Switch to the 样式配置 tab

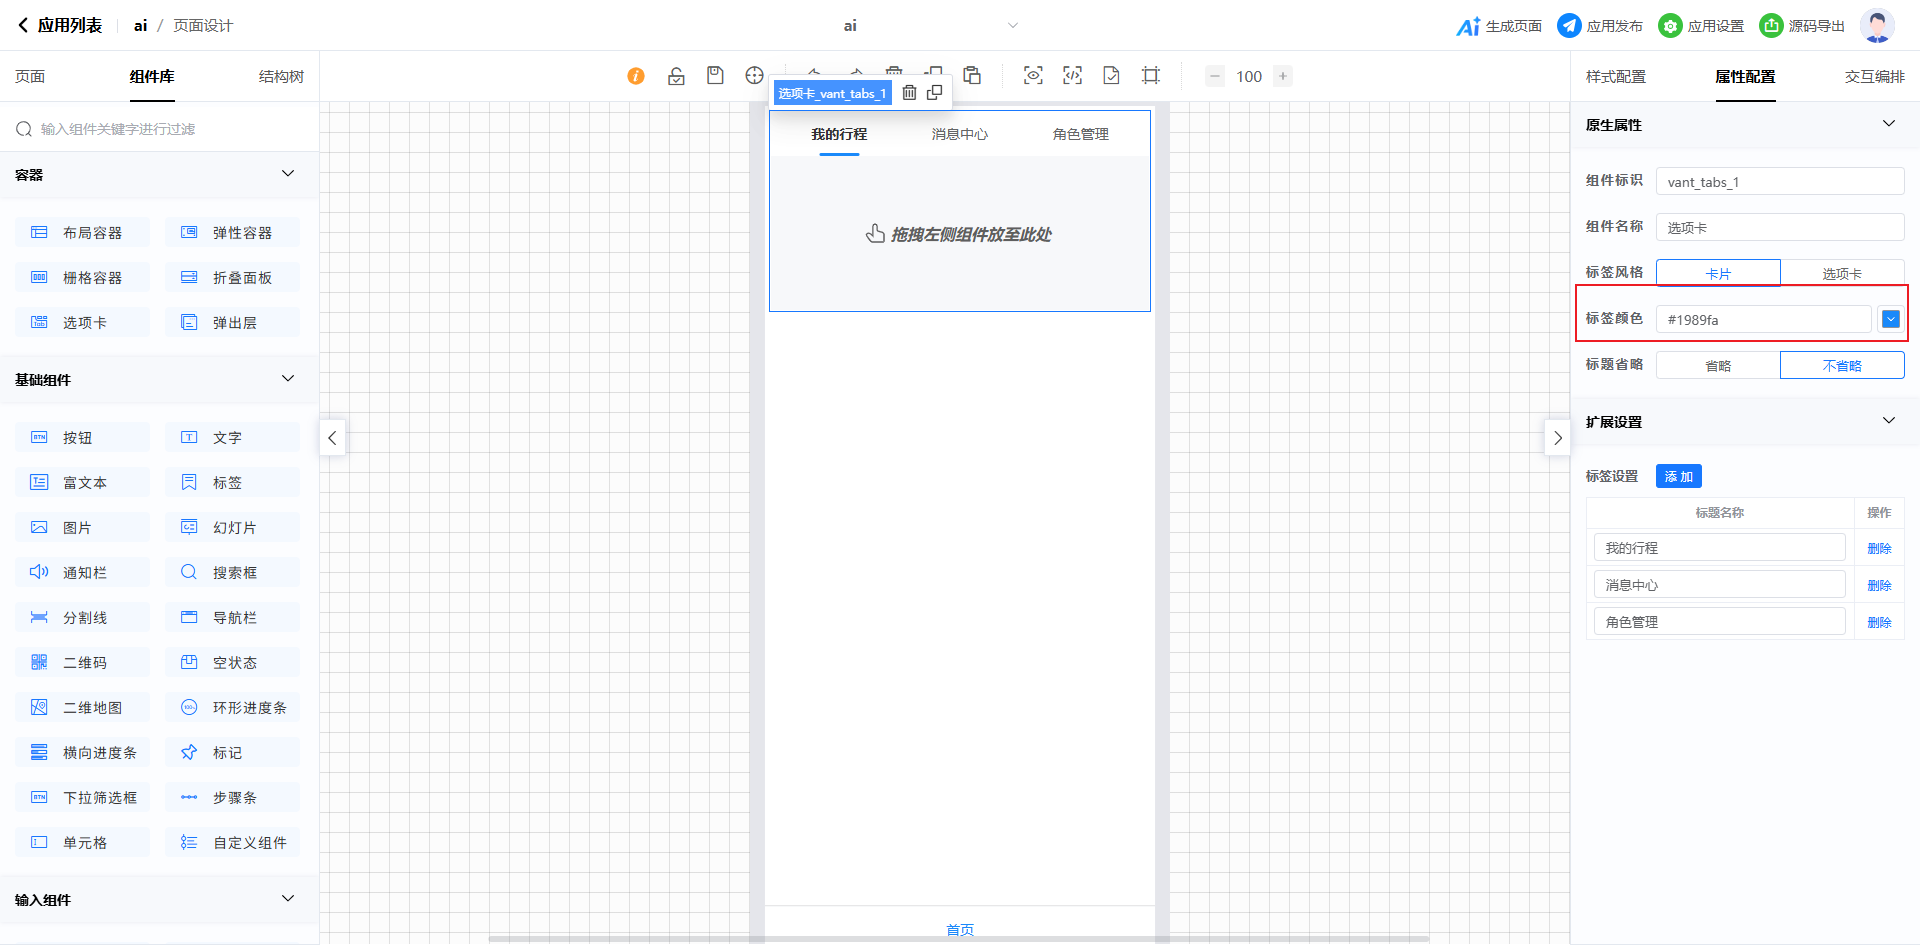pos(1615,77)
